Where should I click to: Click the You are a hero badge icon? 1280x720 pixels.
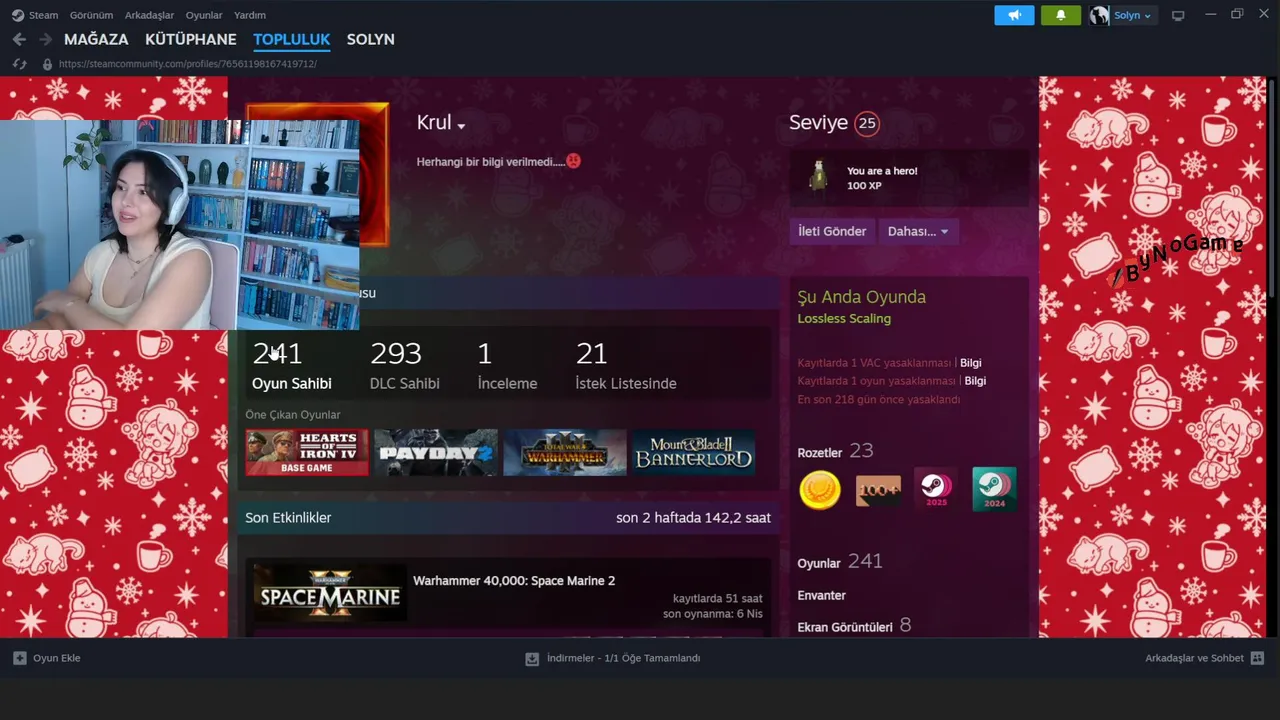pyautogui.click(x=819, y=177)
